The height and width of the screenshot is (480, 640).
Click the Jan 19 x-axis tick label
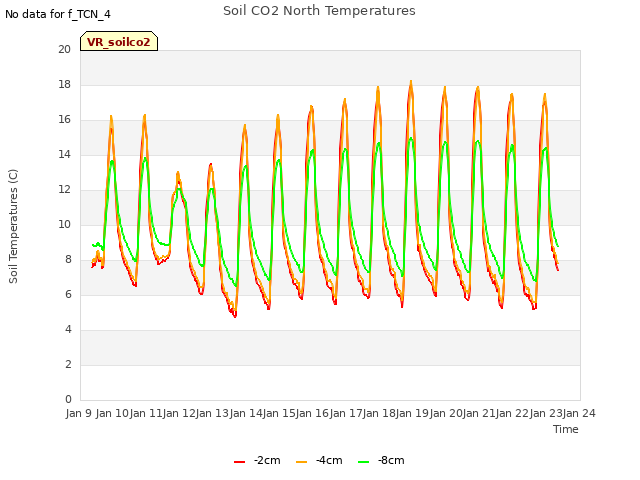point(412,413)
